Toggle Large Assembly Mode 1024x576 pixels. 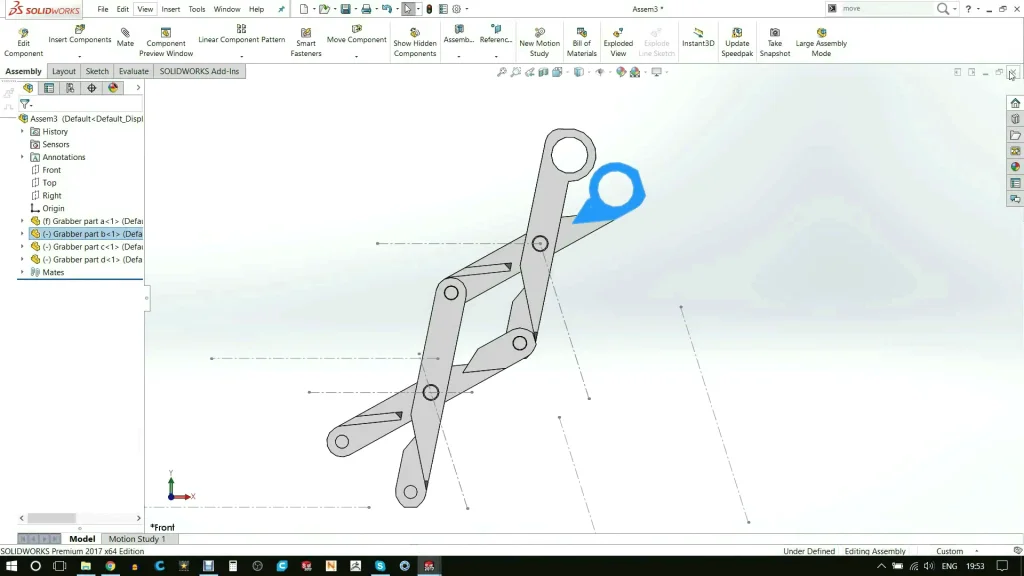821,42
